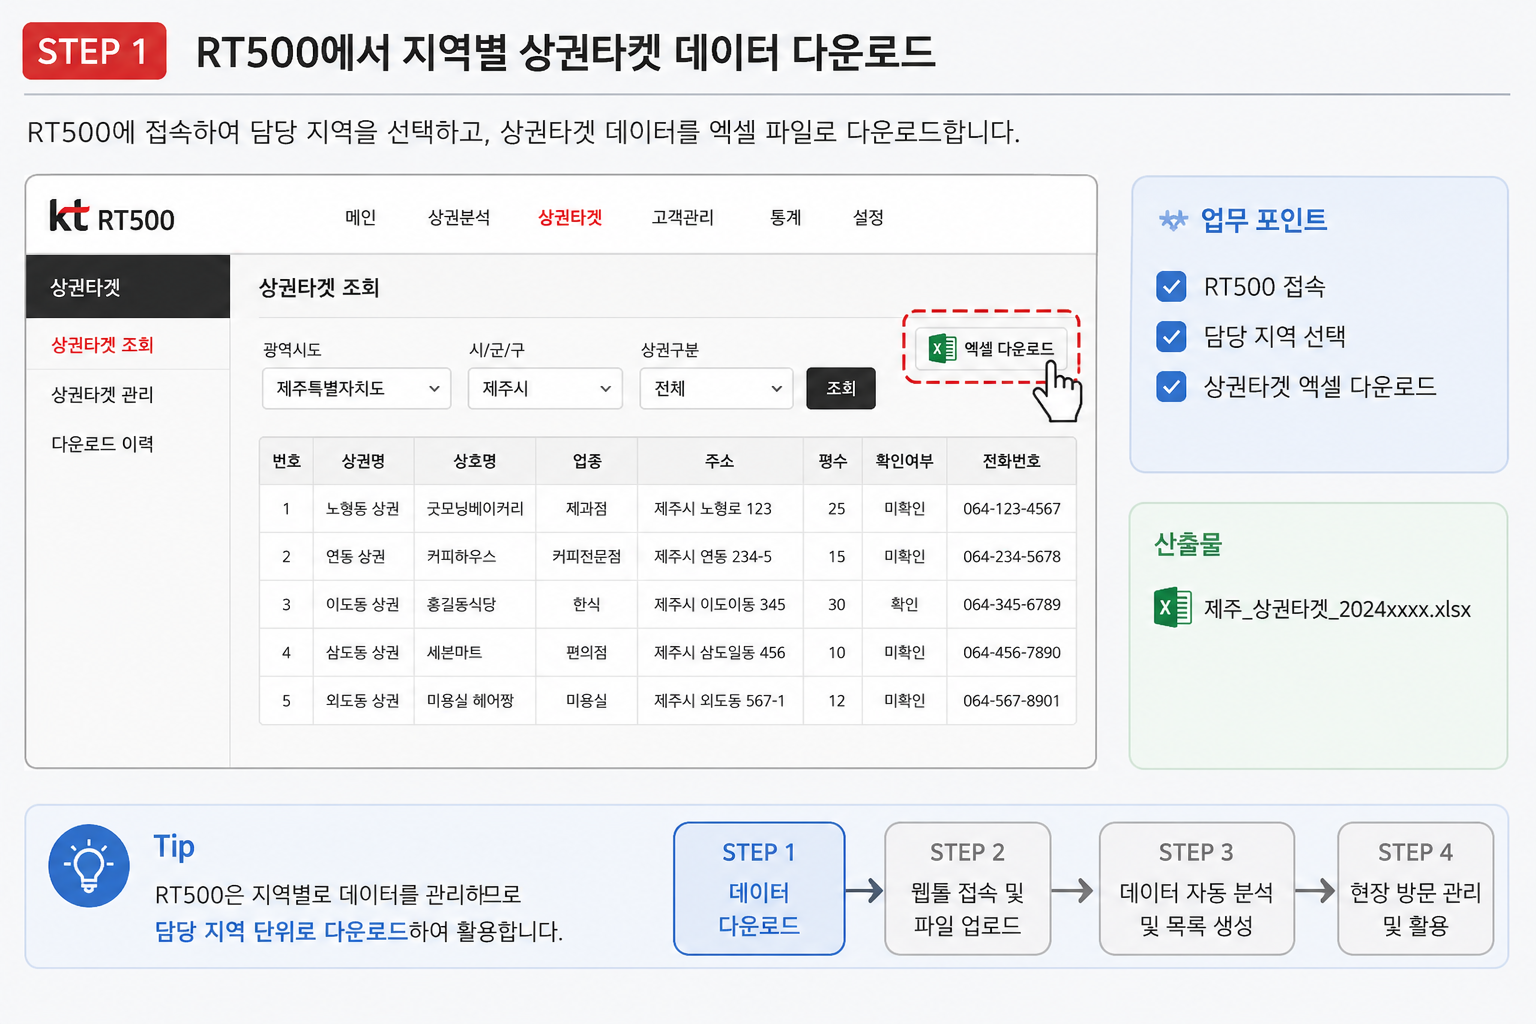Click the kt RT500 logo

click(112, 217)
